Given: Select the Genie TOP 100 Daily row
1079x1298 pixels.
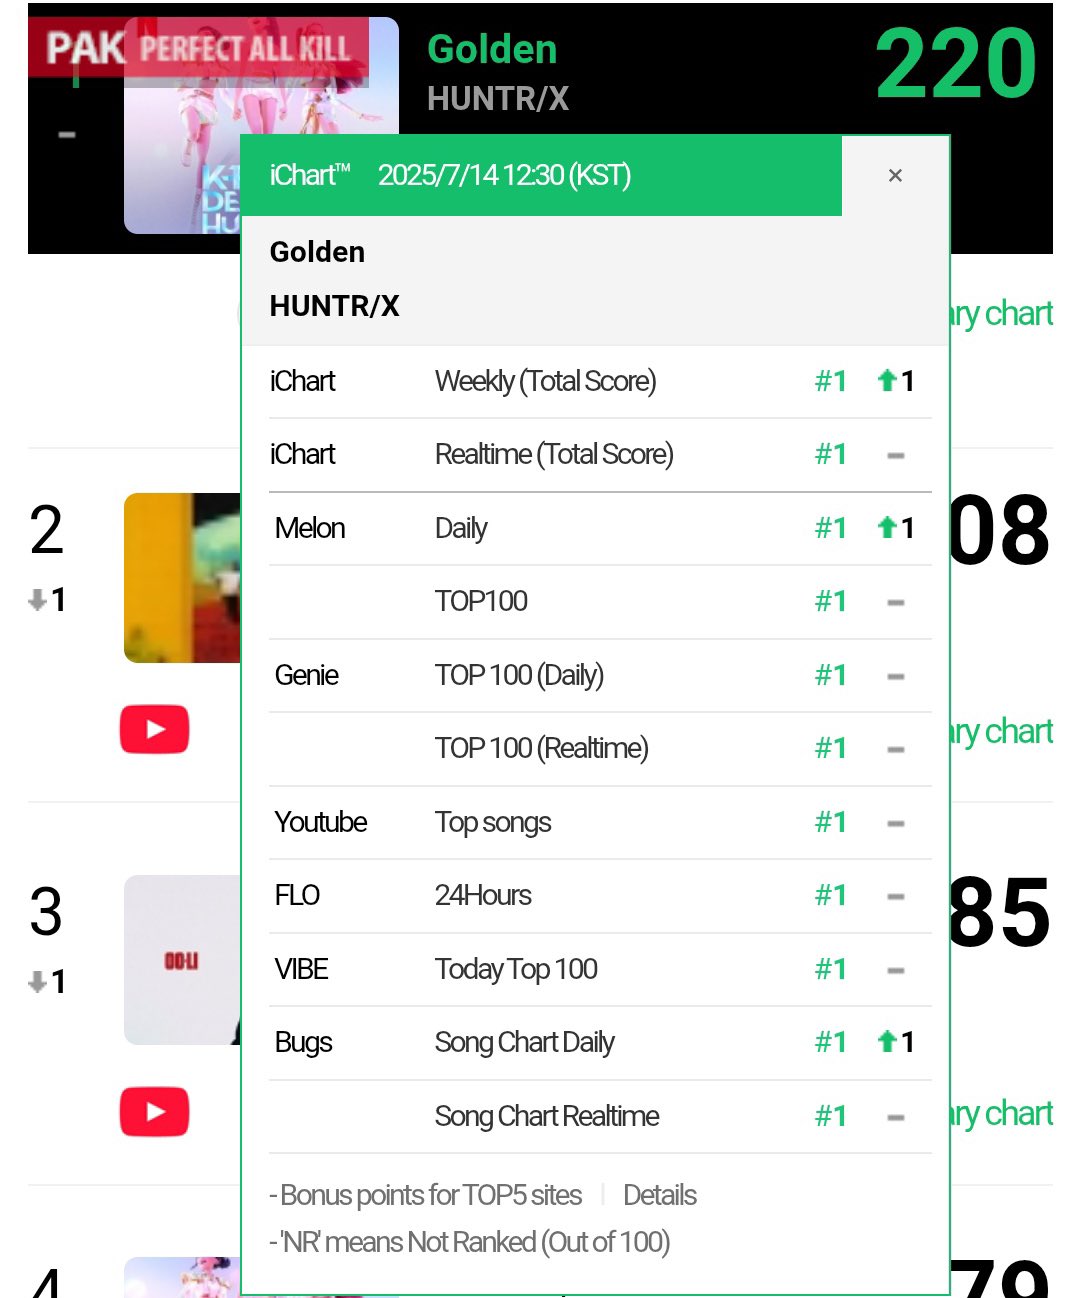Looking at the screenshot, I should [x=600, y=675].
